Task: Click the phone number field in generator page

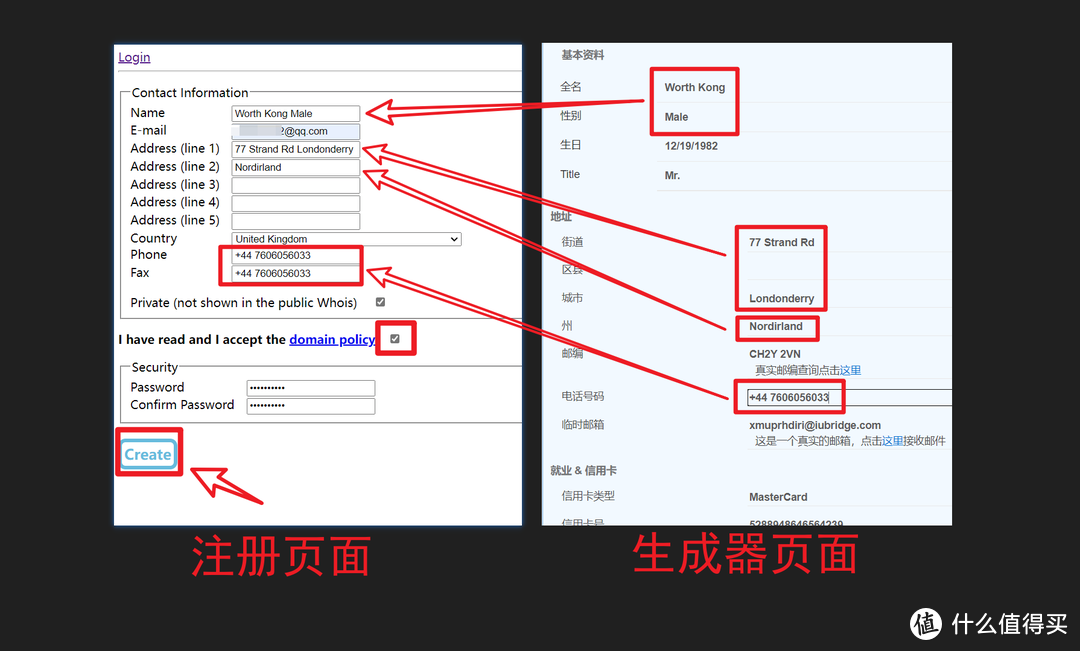Action: 849,397
